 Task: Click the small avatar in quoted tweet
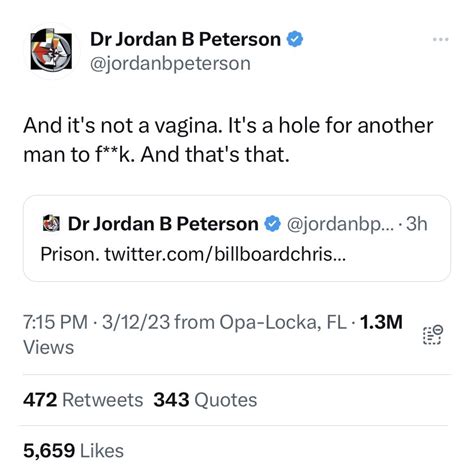point(51,223)
